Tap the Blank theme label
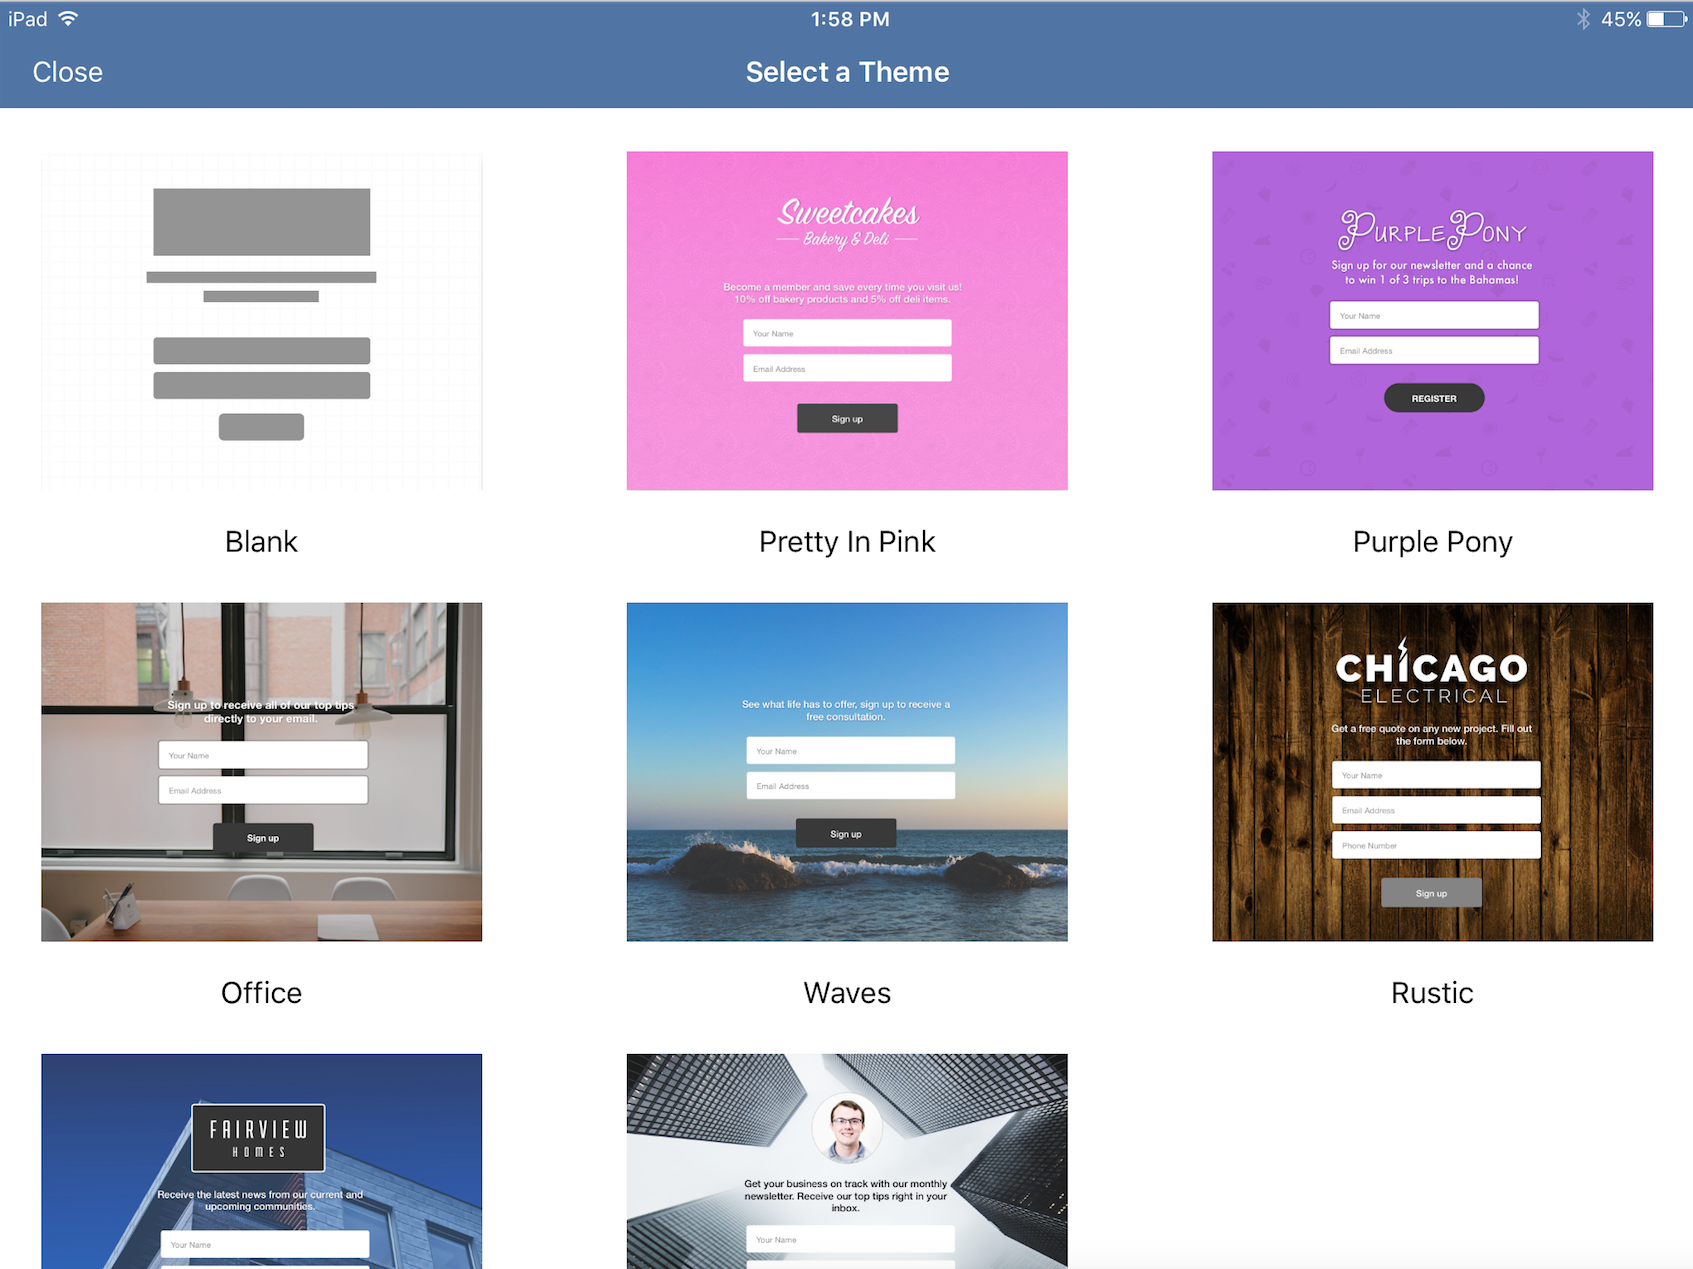Screen dimensions: 1693x1269 [261, 542]
